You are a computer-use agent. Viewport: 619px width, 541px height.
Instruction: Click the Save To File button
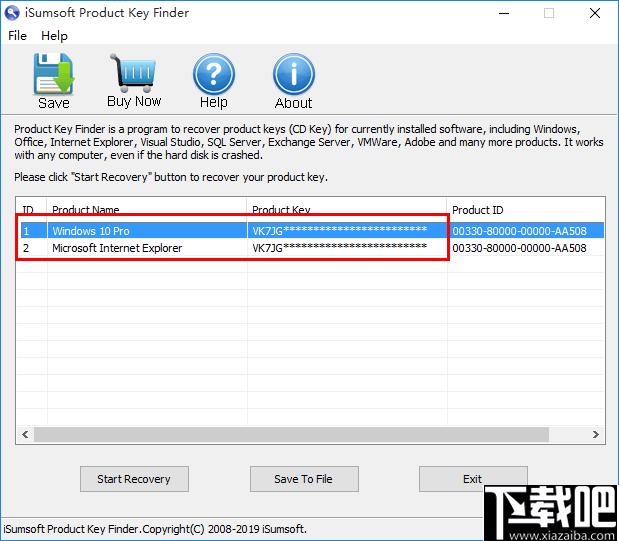(x=304, y=479)
